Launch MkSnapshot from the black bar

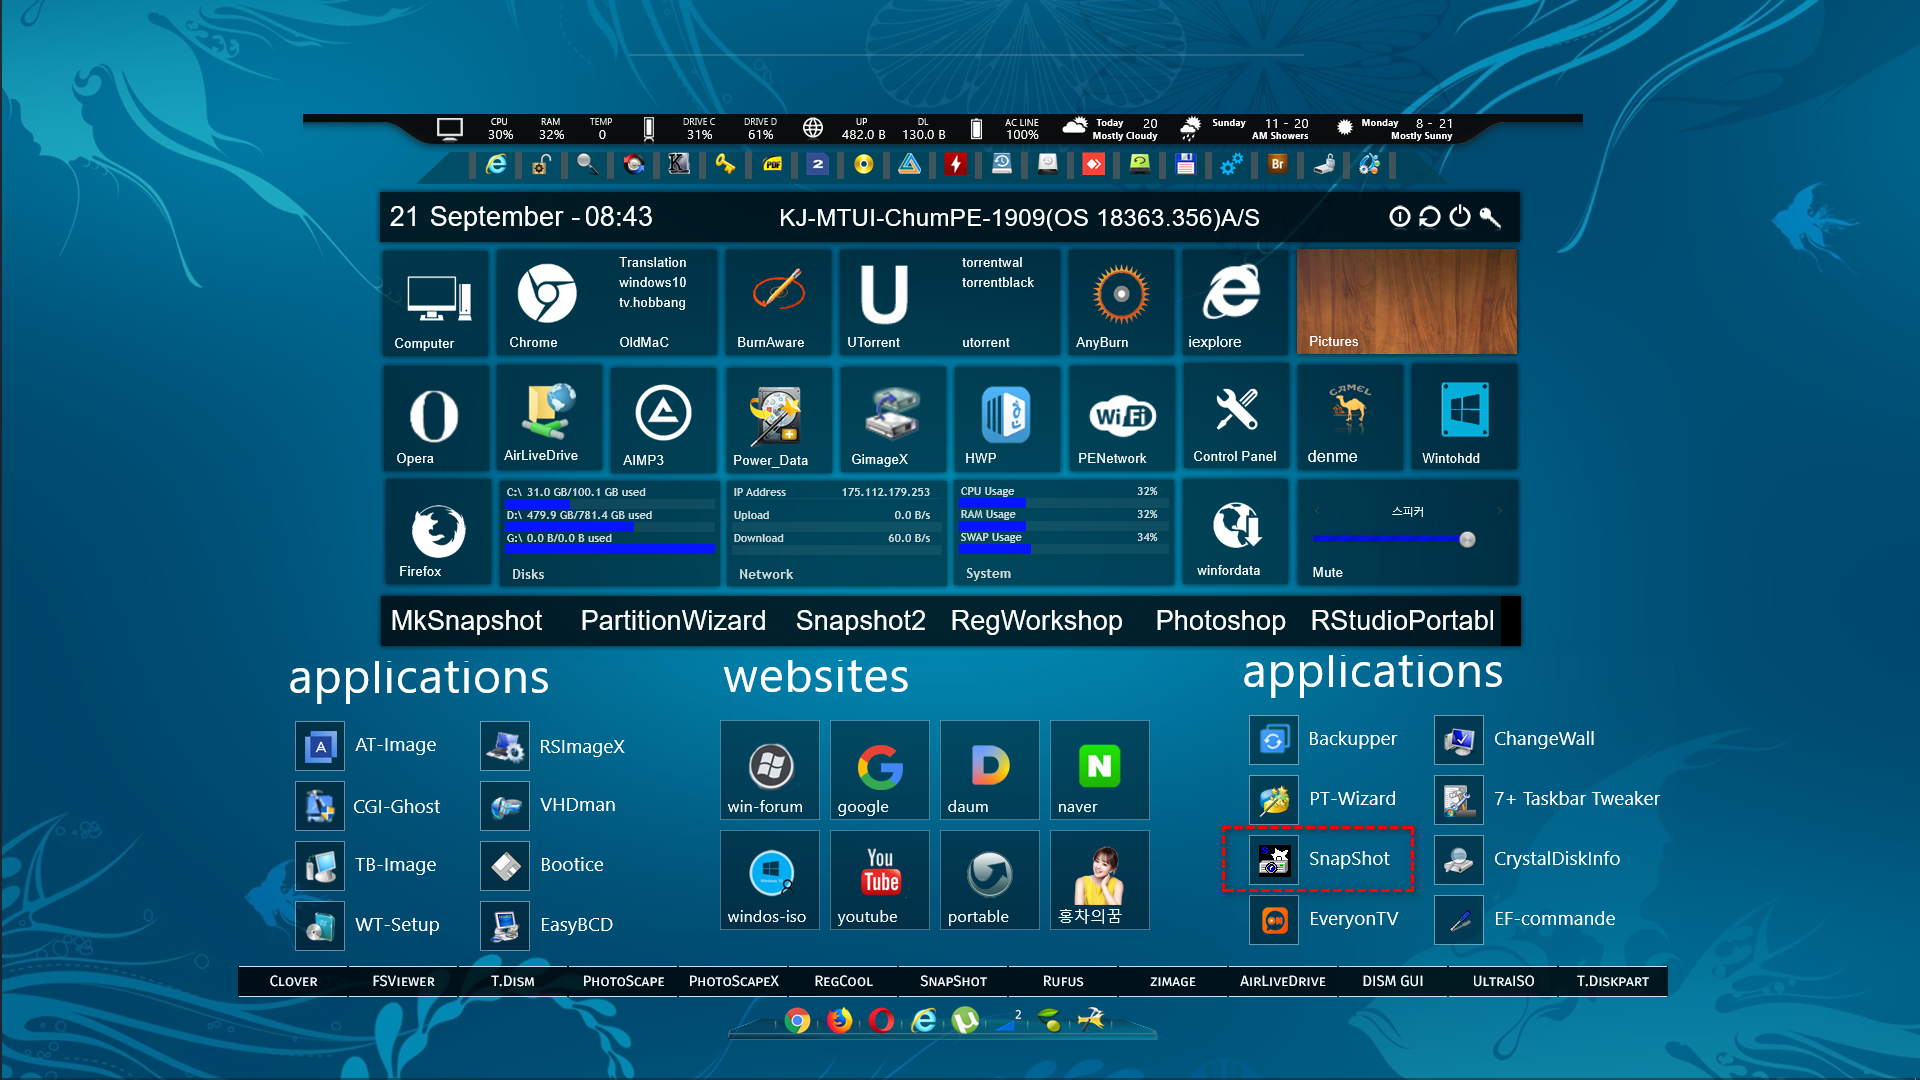point(466,621)
